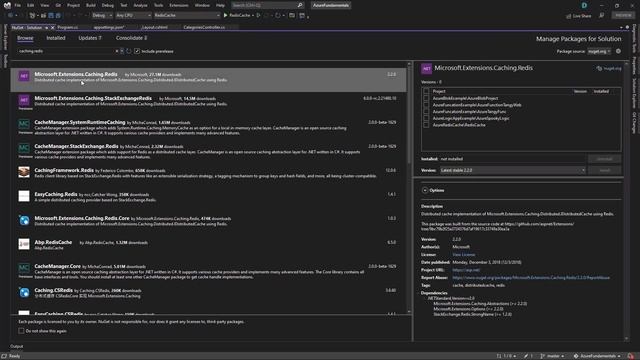The width and height of the screenshot is (640, 360).
Task: Open the View License link
Action: coord(464,255)
